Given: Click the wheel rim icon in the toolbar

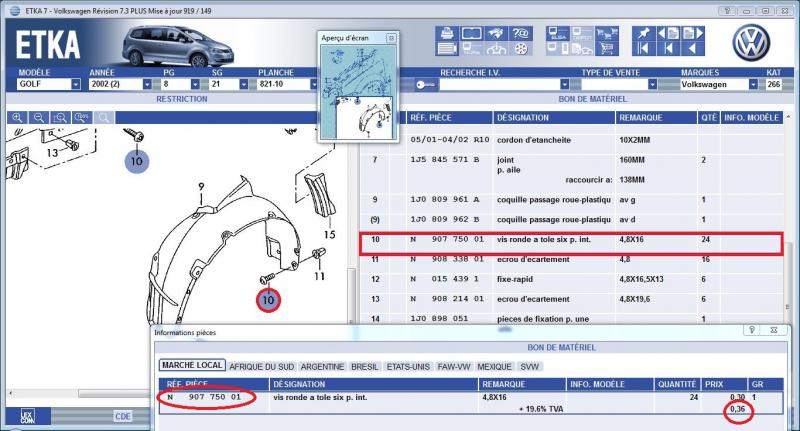Looking at the screenshot, I should 520,49.
